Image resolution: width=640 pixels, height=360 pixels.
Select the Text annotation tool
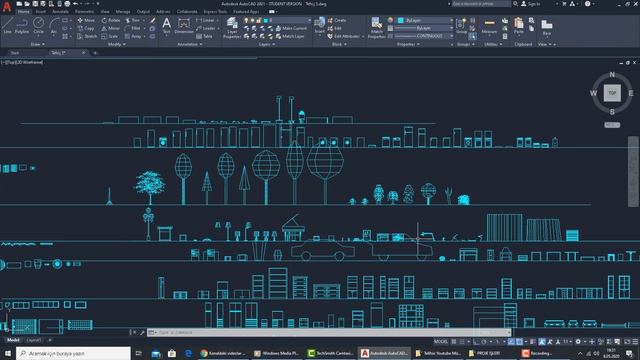pos(167,25)
